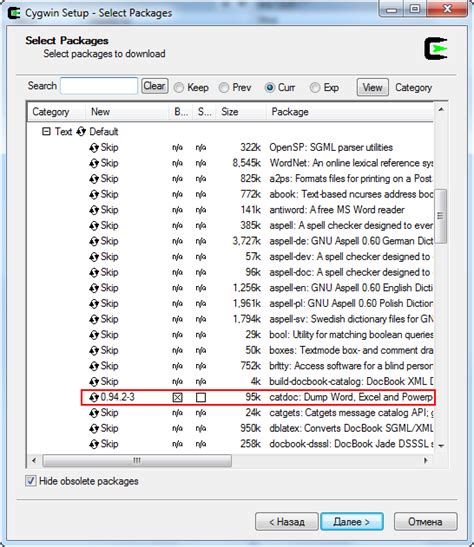Click the Package column header
The height and width of the screenshot is (547, 474).
[350, 112]
